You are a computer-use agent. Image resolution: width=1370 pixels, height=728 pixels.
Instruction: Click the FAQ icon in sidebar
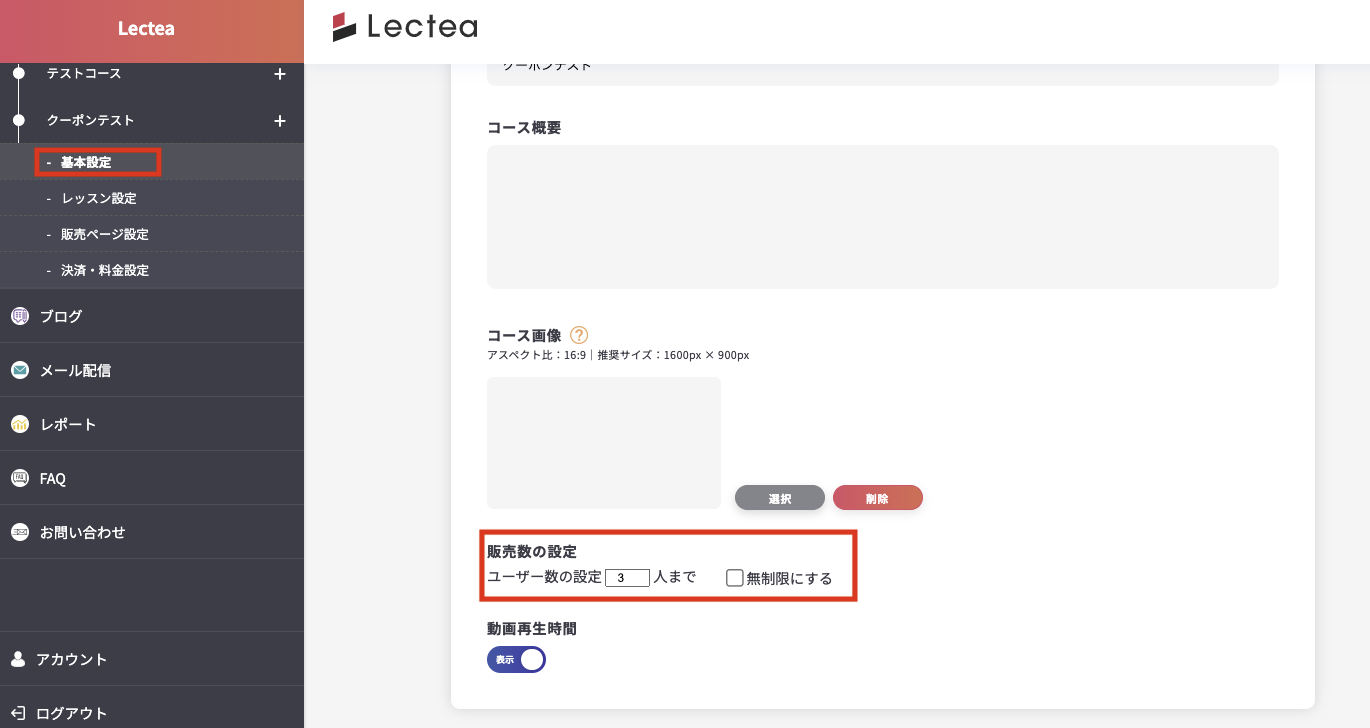tap(20, 478)
